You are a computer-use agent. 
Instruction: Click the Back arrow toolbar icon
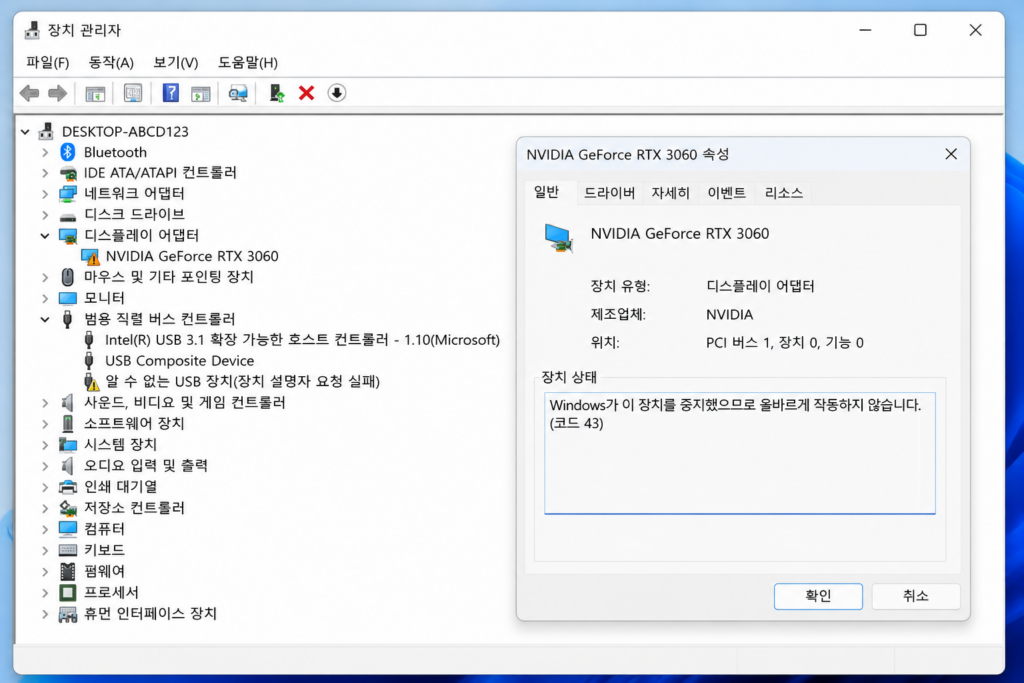point(29,93)
